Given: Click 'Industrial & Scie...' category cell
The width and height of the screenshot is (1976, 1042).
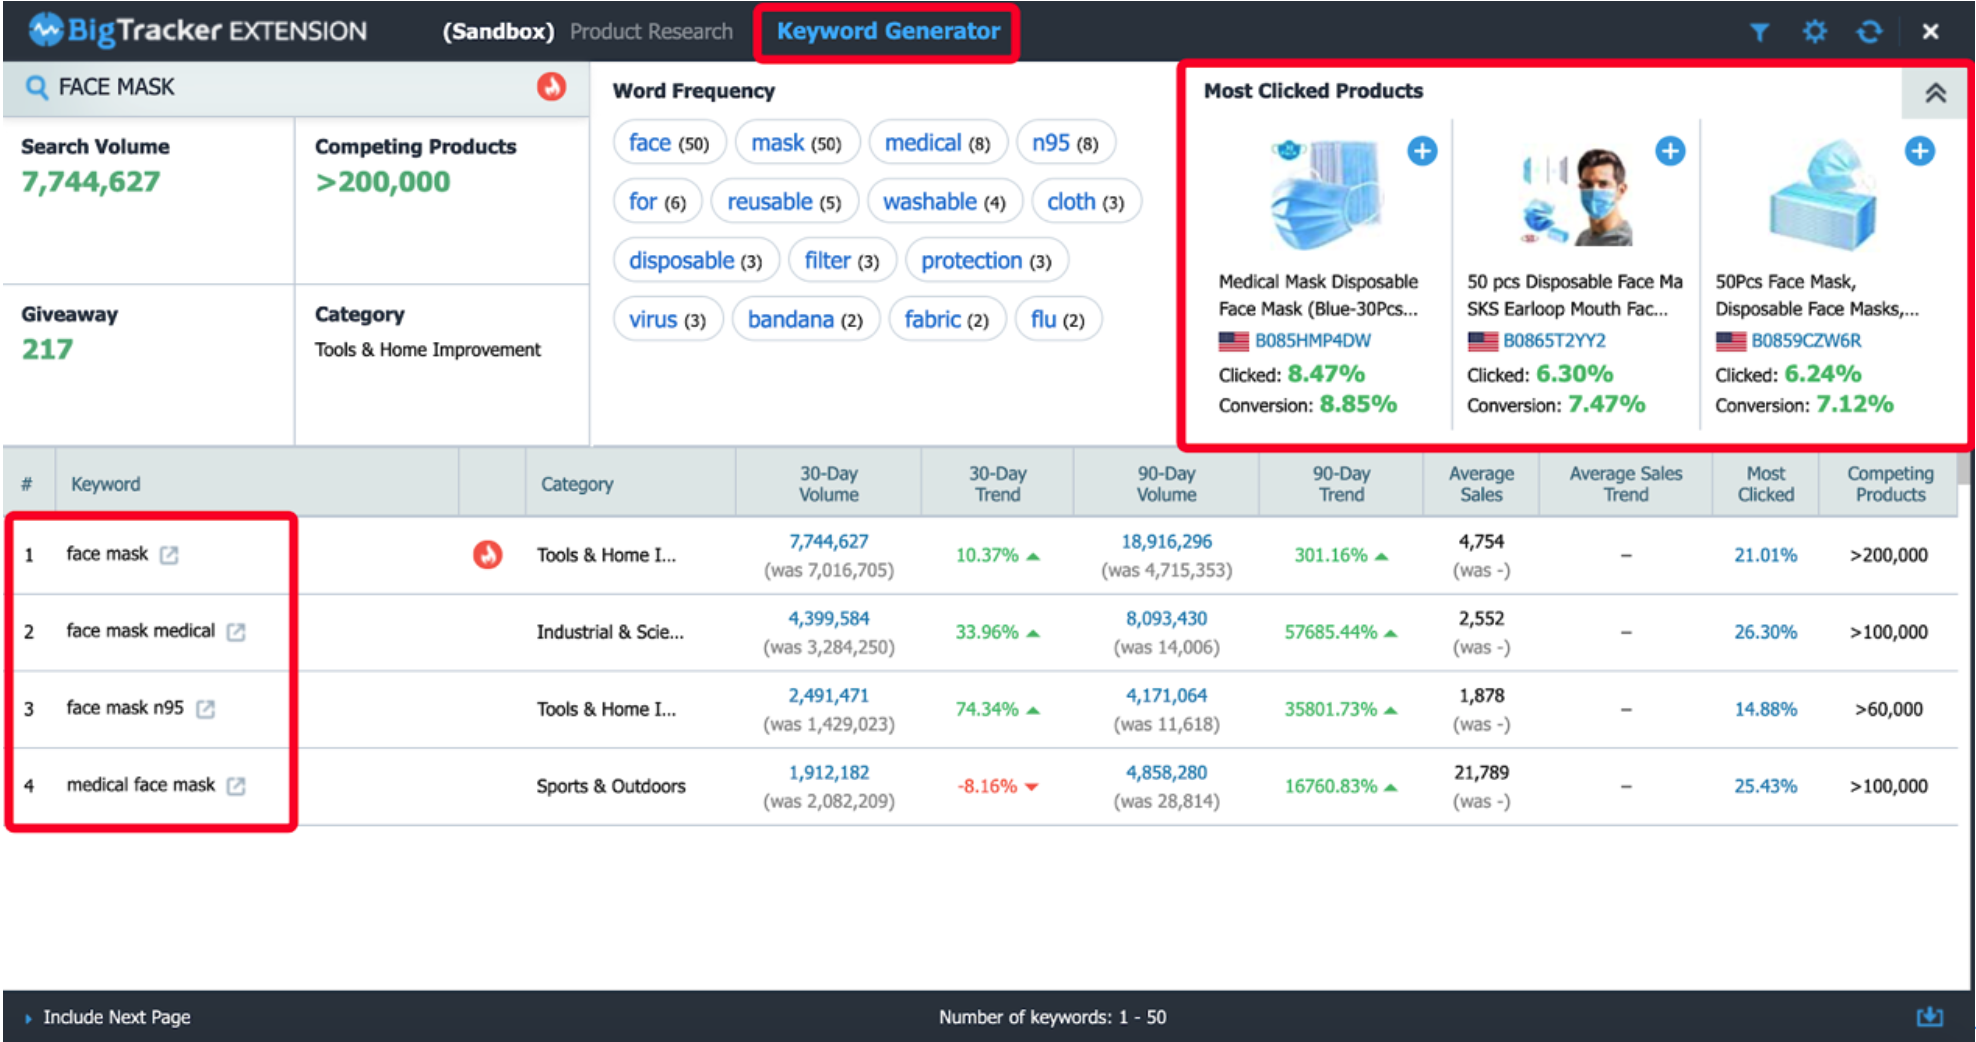Looking at the screenshot, I should point(610,632).
